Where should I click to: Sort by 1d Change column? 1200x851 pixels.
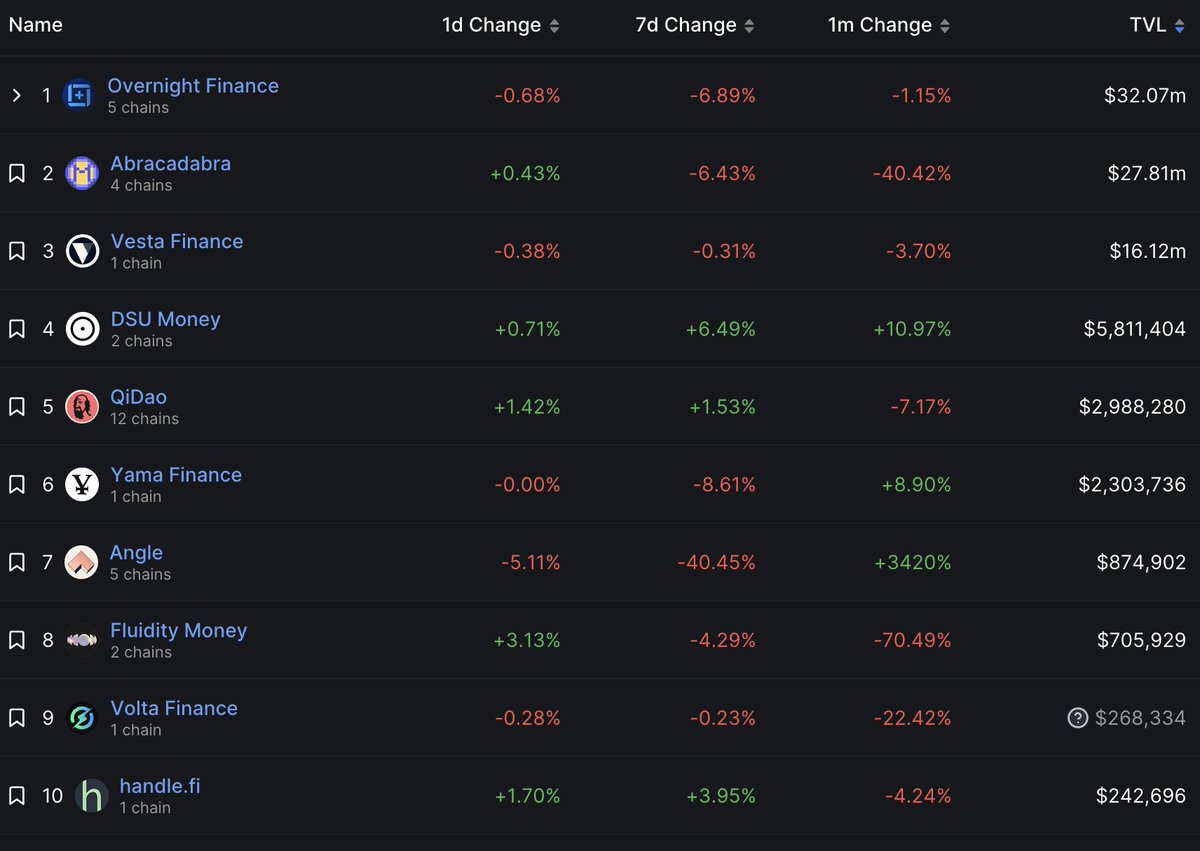tap(501, 25)
